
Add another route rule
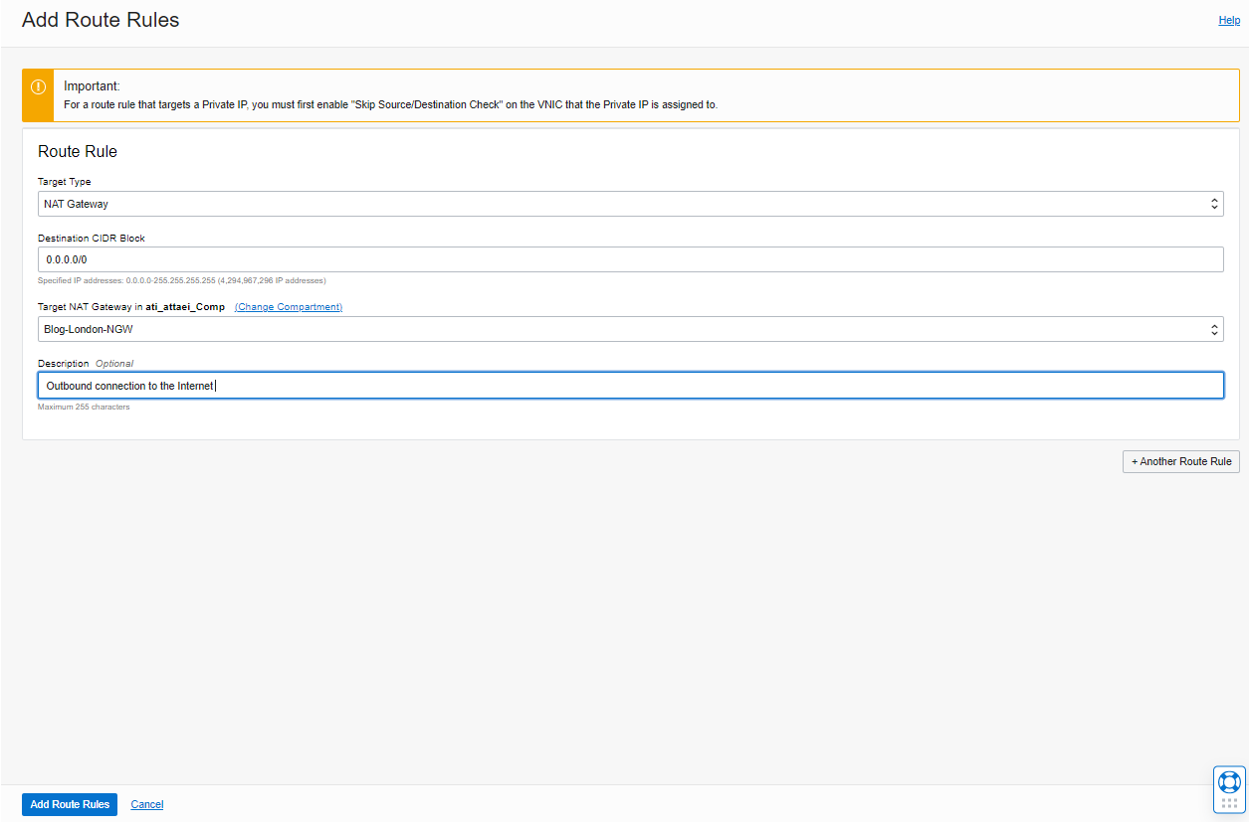click(1181, 462)
